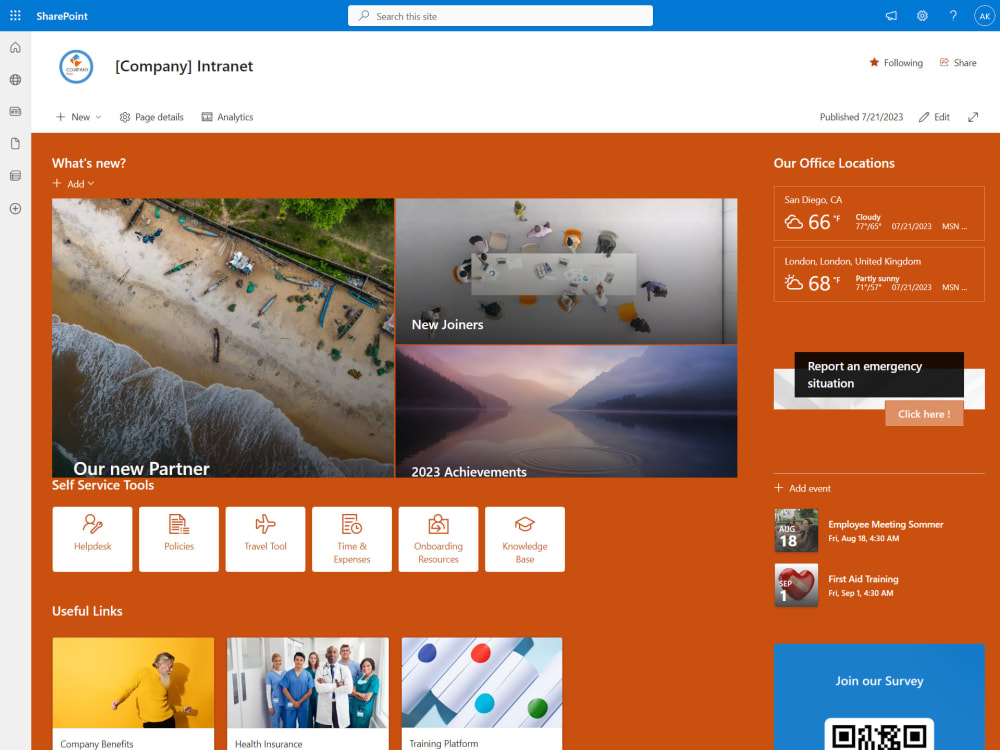The height and width of the screenshot is (750, 1000).
Task: Open the Knowledge Base
Action: click(524, 539)
